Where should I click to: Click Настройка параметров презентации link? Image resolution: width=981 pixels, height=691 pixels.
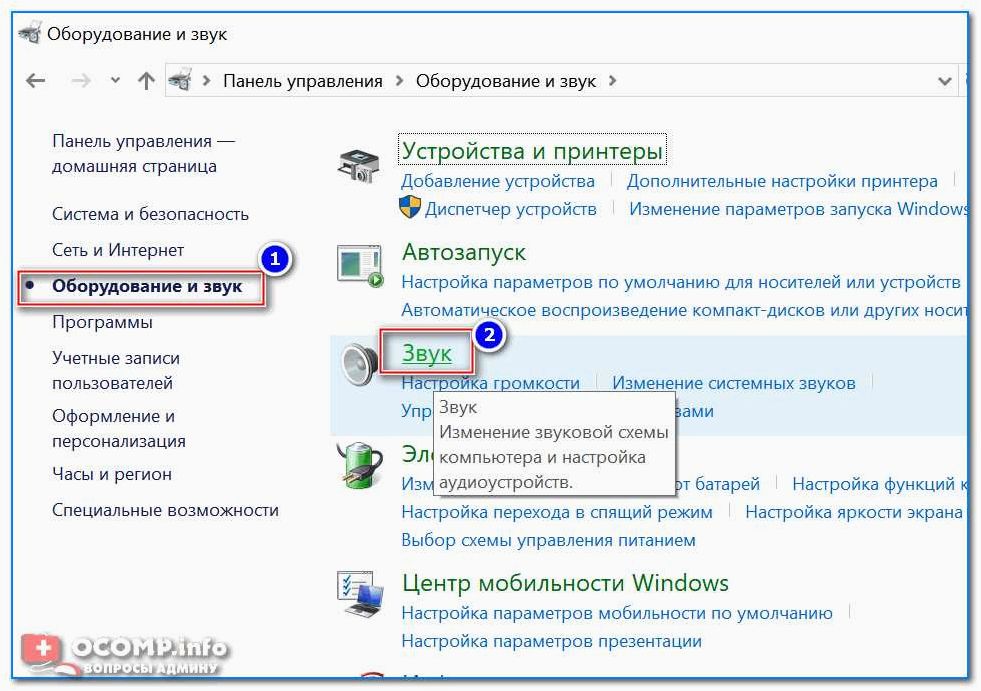(x=552, y=642)
